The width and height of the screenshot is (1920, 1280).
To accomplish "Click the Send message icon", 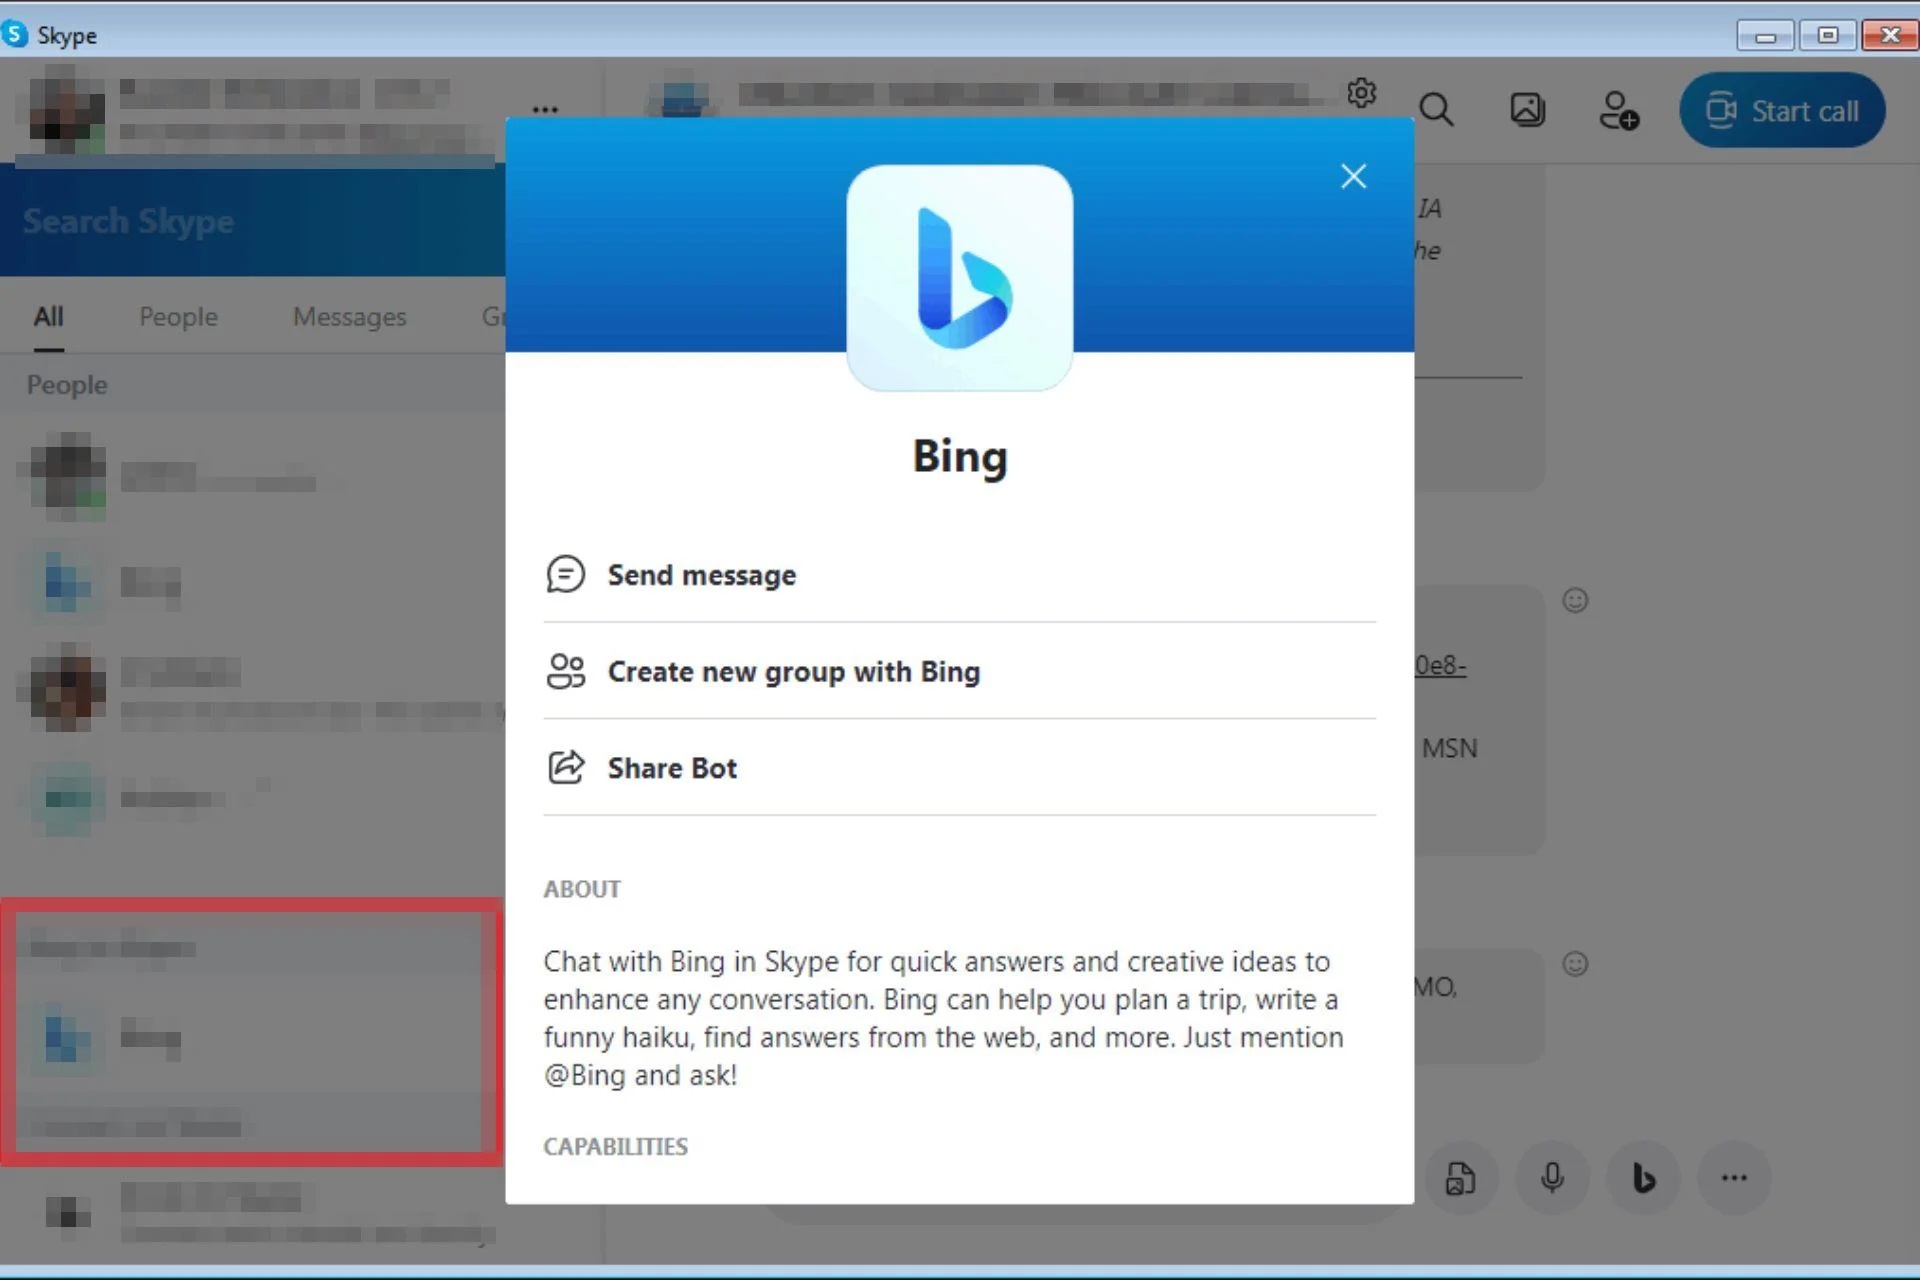I will click(564, 574).
